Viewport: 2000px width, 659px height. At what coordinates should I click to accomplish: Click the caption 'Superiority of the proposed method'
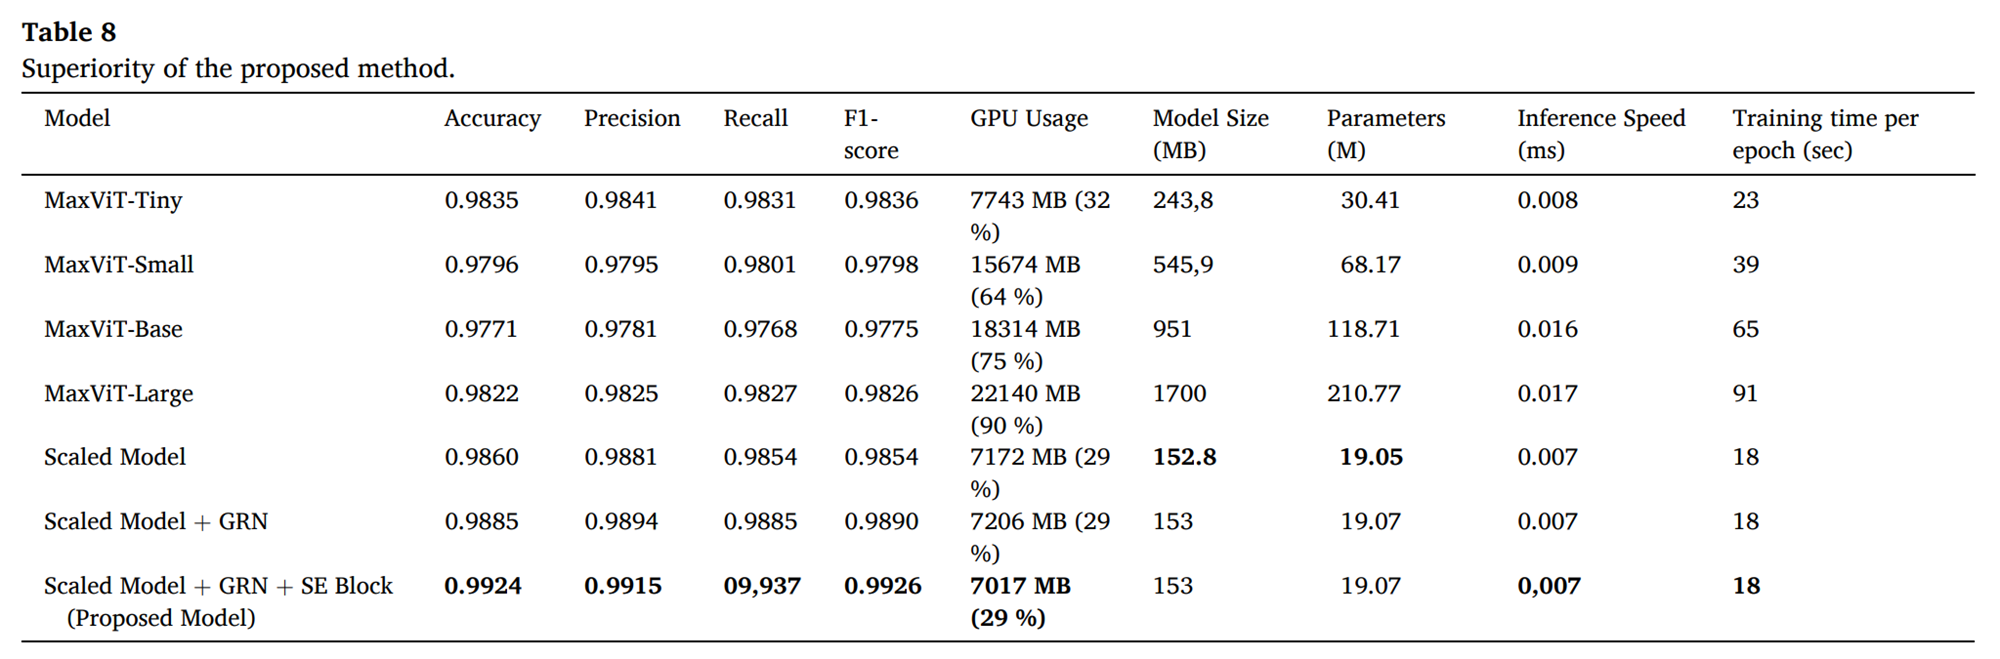238,68
